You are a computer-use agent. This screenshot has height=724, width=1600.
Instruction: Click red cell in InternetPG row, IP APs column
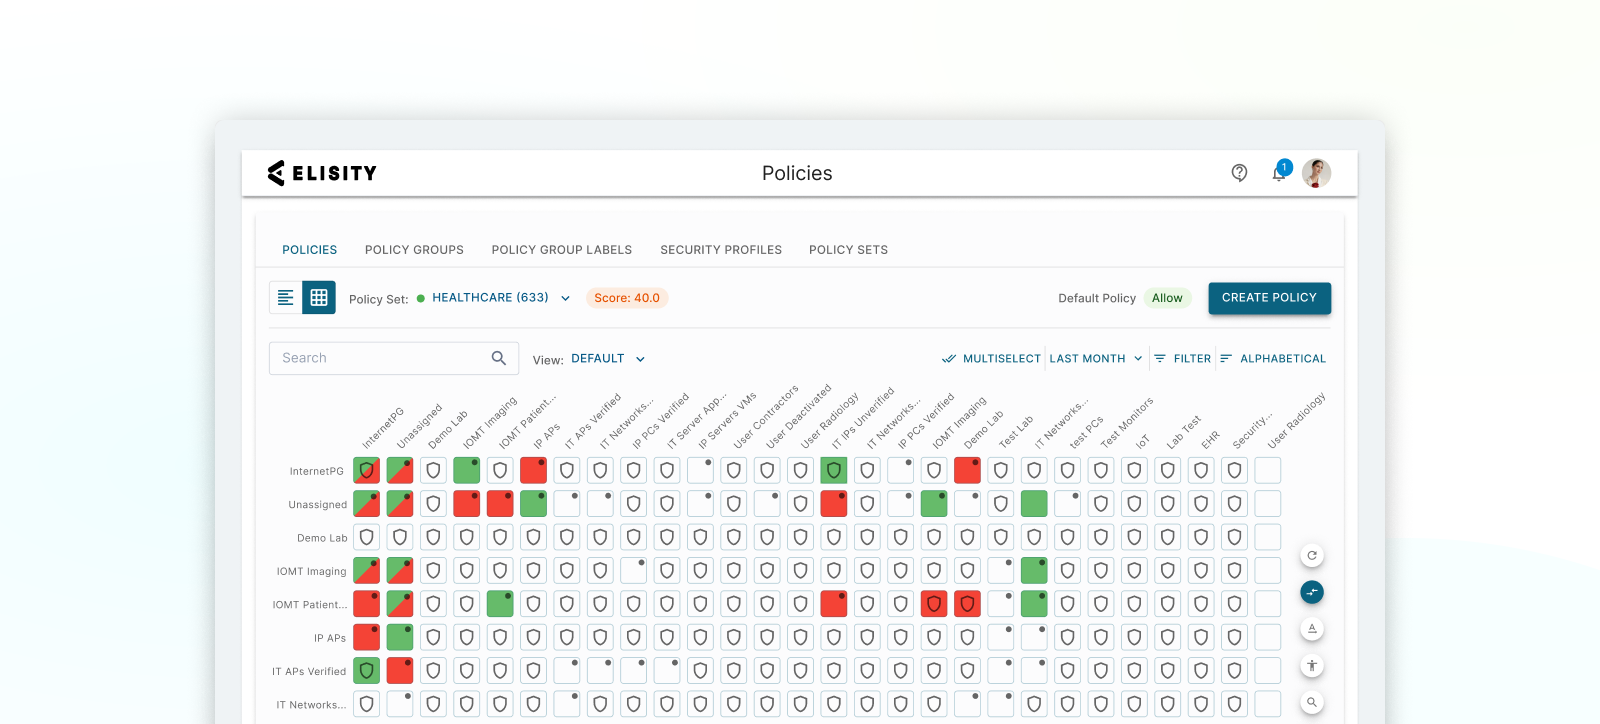click(534, 470)
